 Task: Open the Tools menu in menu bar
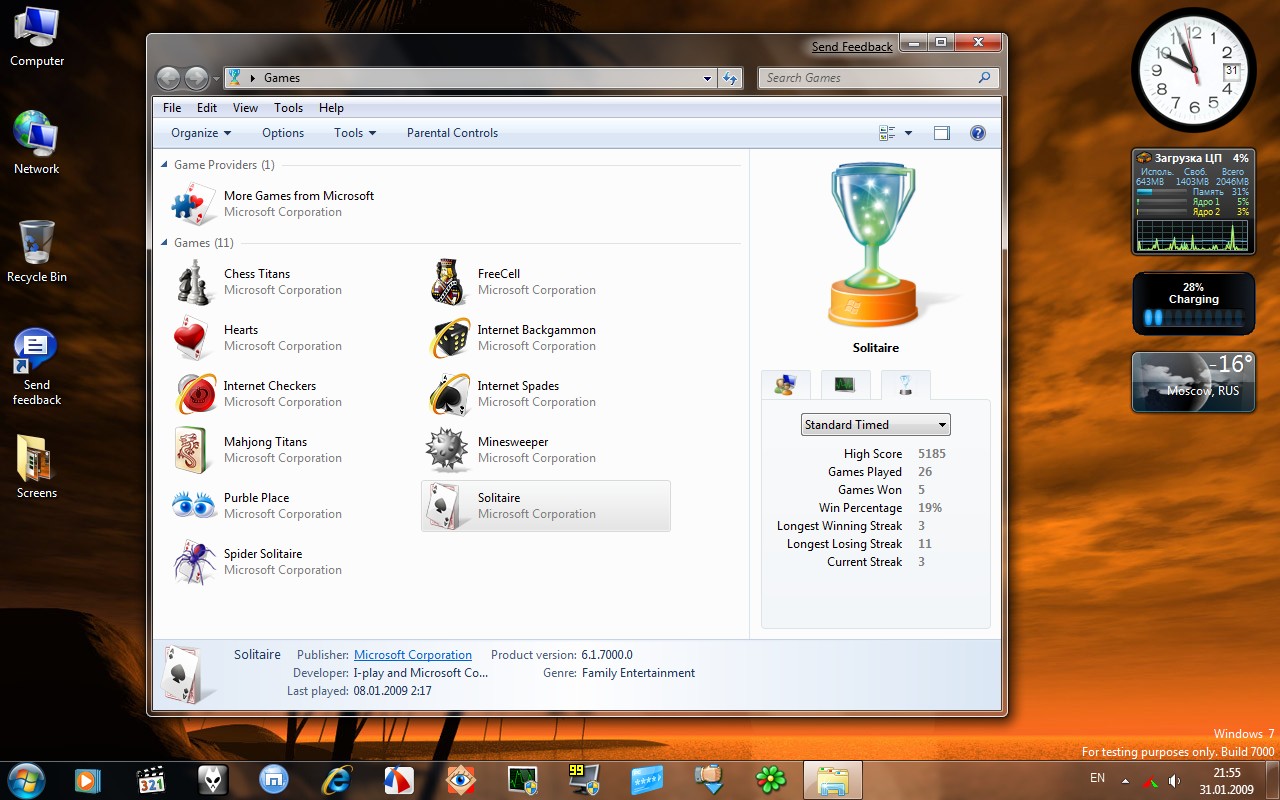tap(288, 108)
